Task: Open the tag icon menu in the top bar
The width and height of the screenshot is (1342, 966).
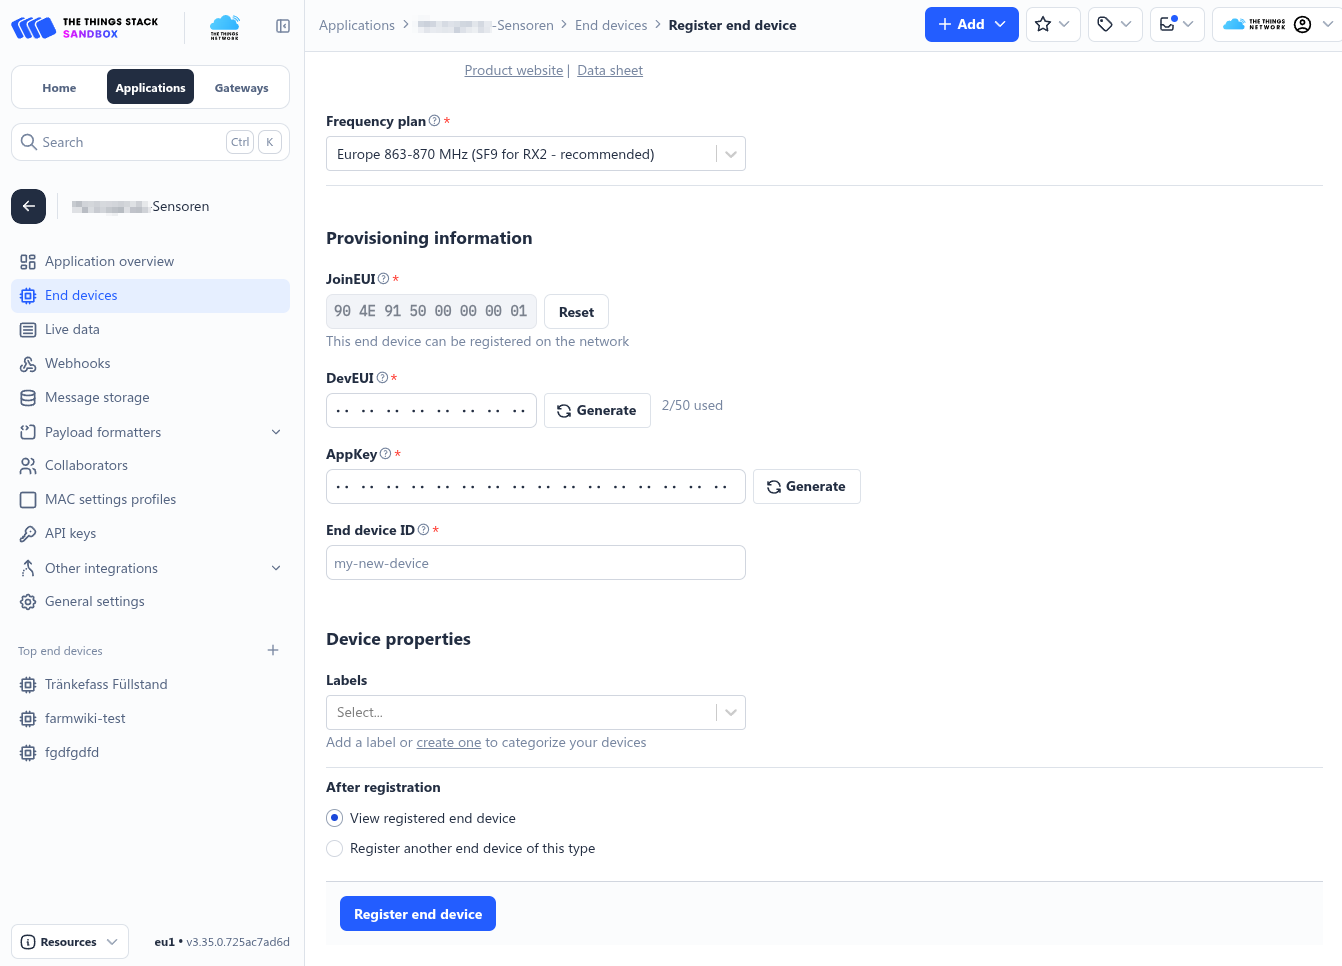Action: 1114,25
